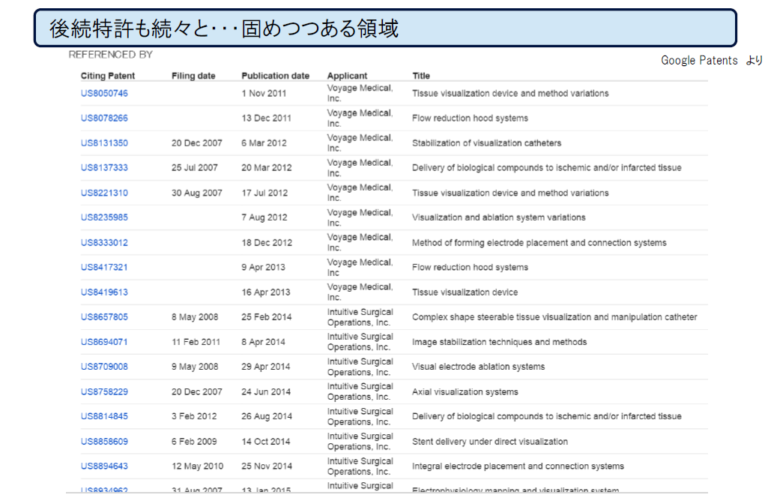
Task: Open patent link US8078266
Action: [104, 118]
